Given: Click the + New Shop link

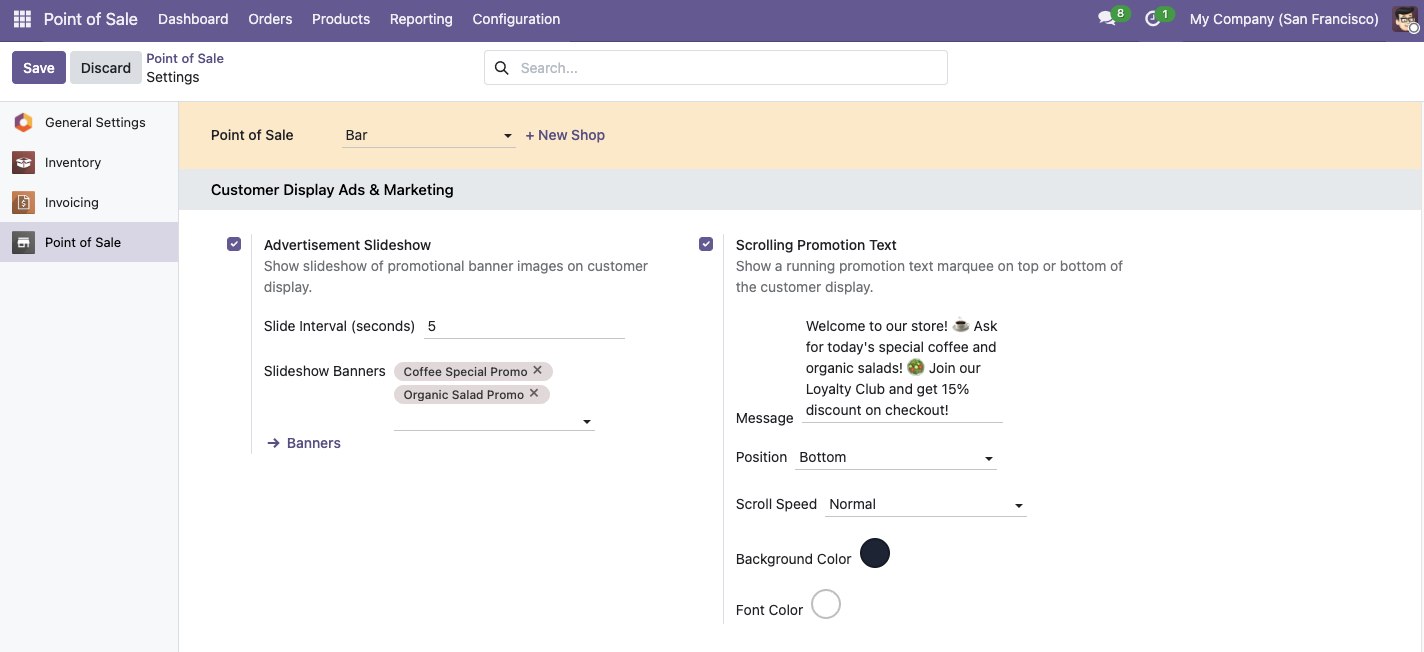Looking at the screenshot, I should pyautogui.click(x=565, y=135).
